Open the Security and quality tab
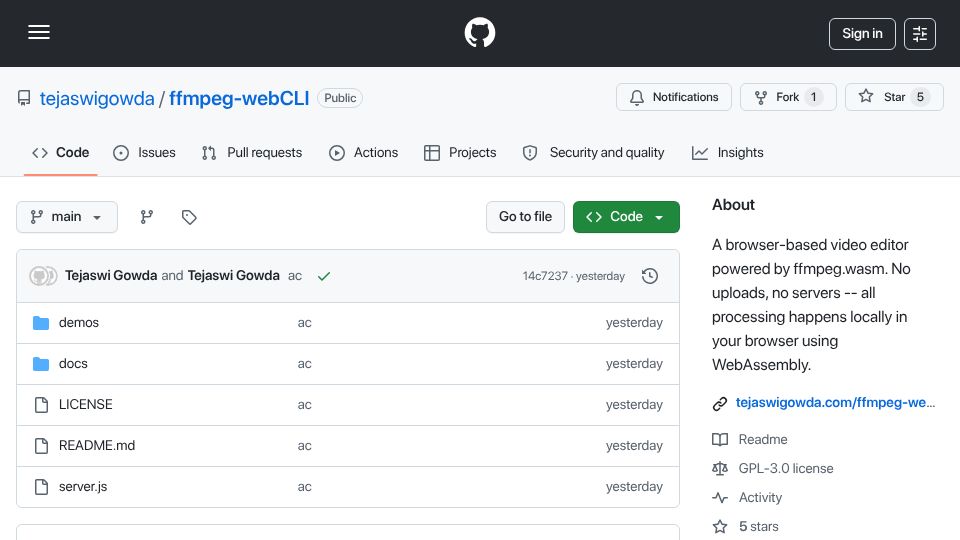This screenshot has width=960, height=540. [x=593, y=152]
